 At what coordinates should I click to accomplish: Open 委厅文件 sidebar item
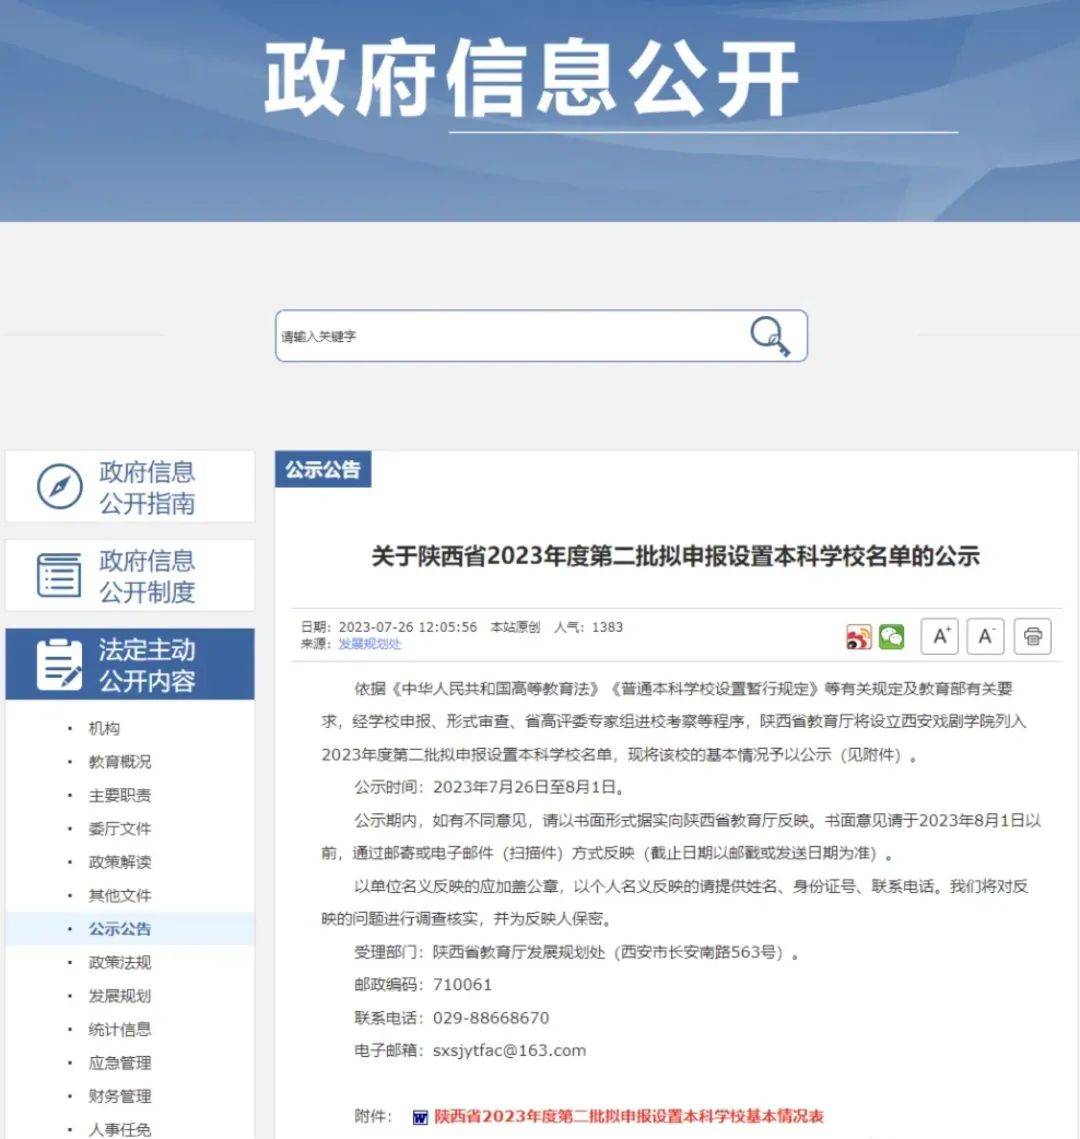[120, 828]
